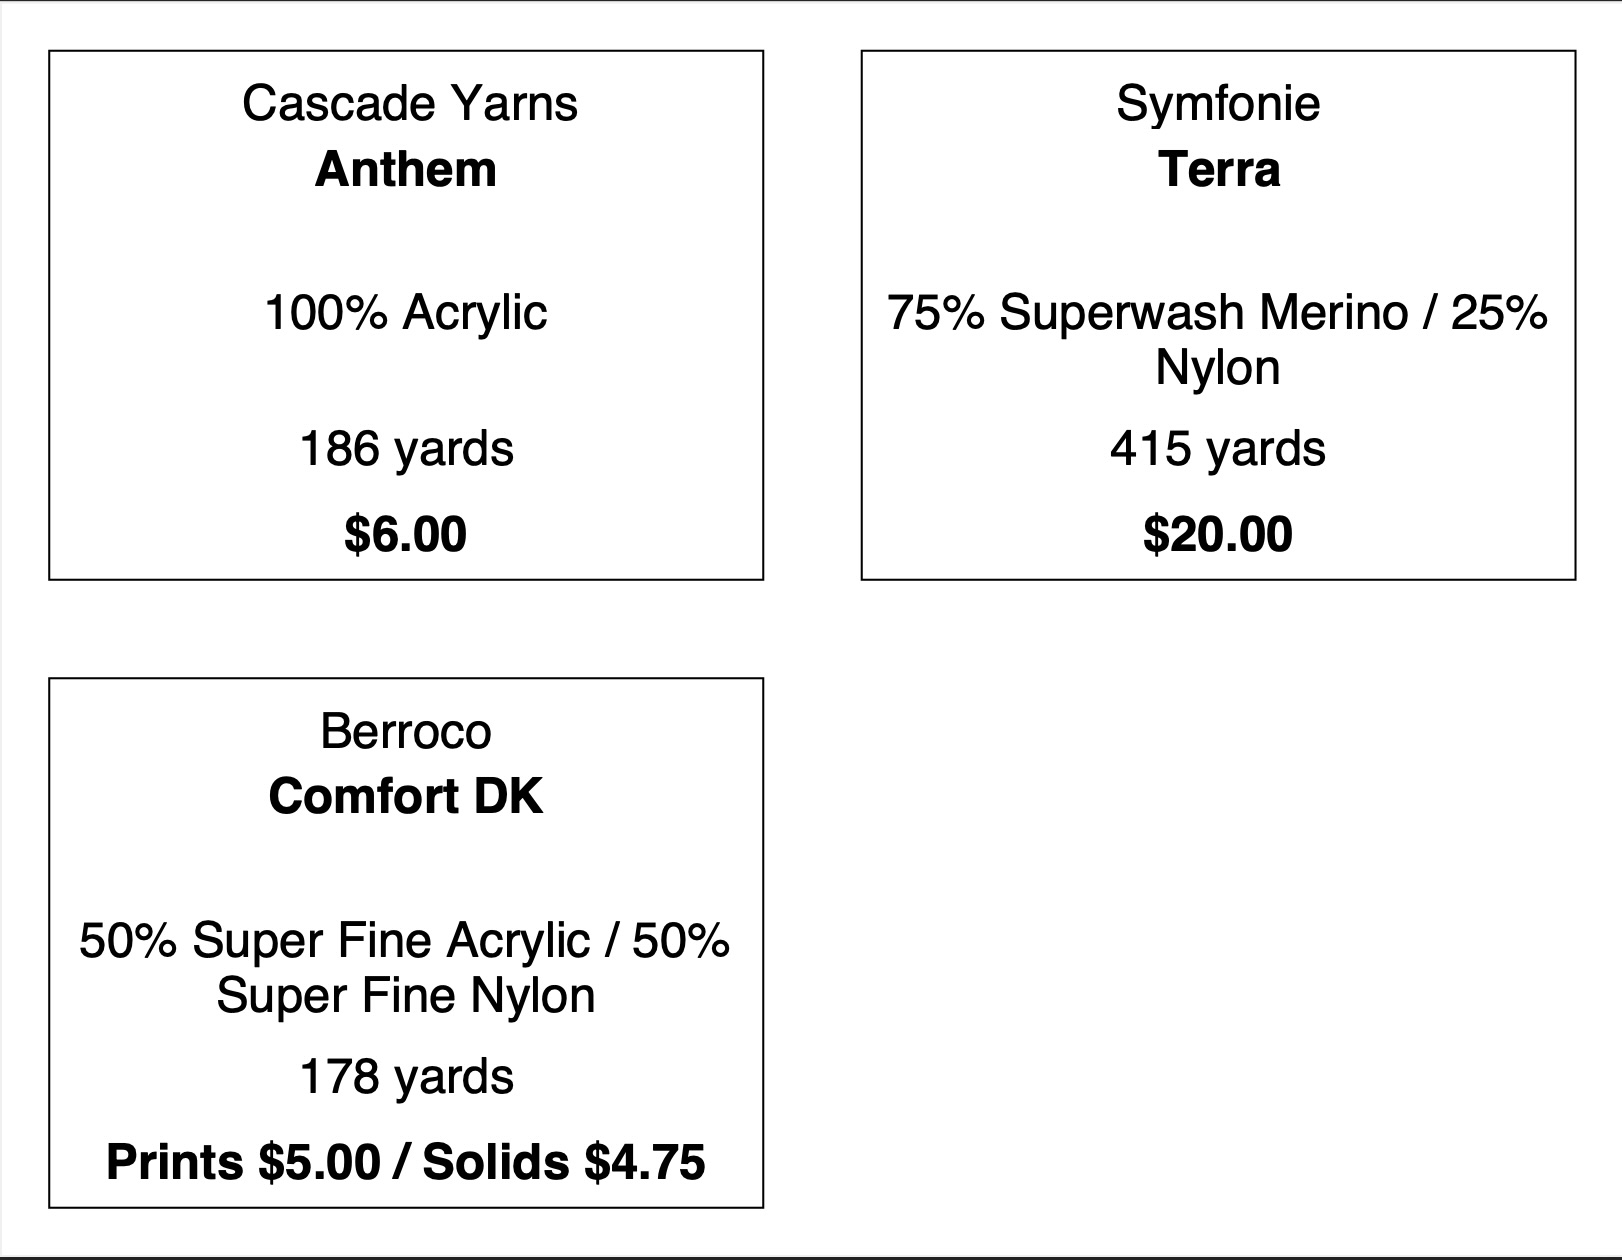
Task: Click the Solids $4.75 price text
Action: [564, 1162]
